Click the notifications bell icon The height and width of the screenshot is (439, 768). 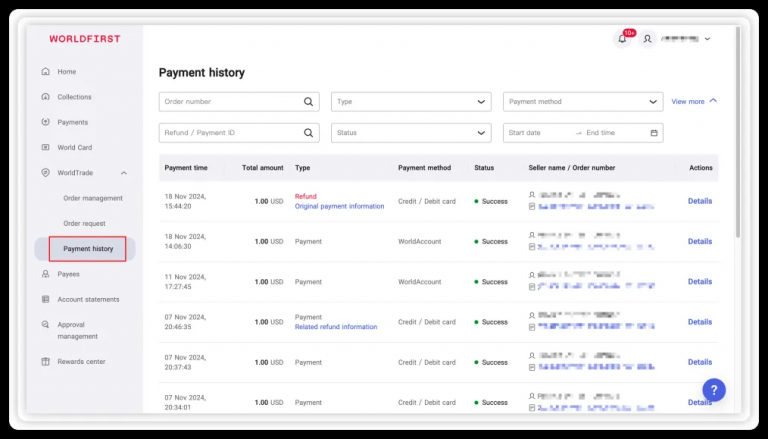point(623,39)
